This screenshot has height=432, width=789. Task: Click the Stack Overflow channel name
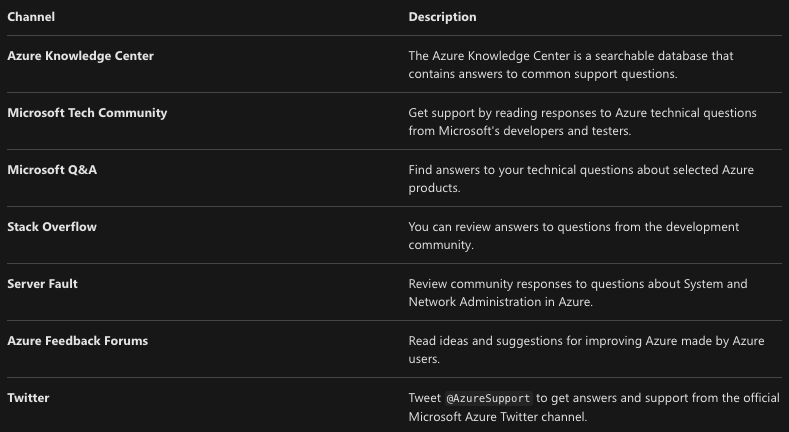pyautogui.click(x=52, y=227)
